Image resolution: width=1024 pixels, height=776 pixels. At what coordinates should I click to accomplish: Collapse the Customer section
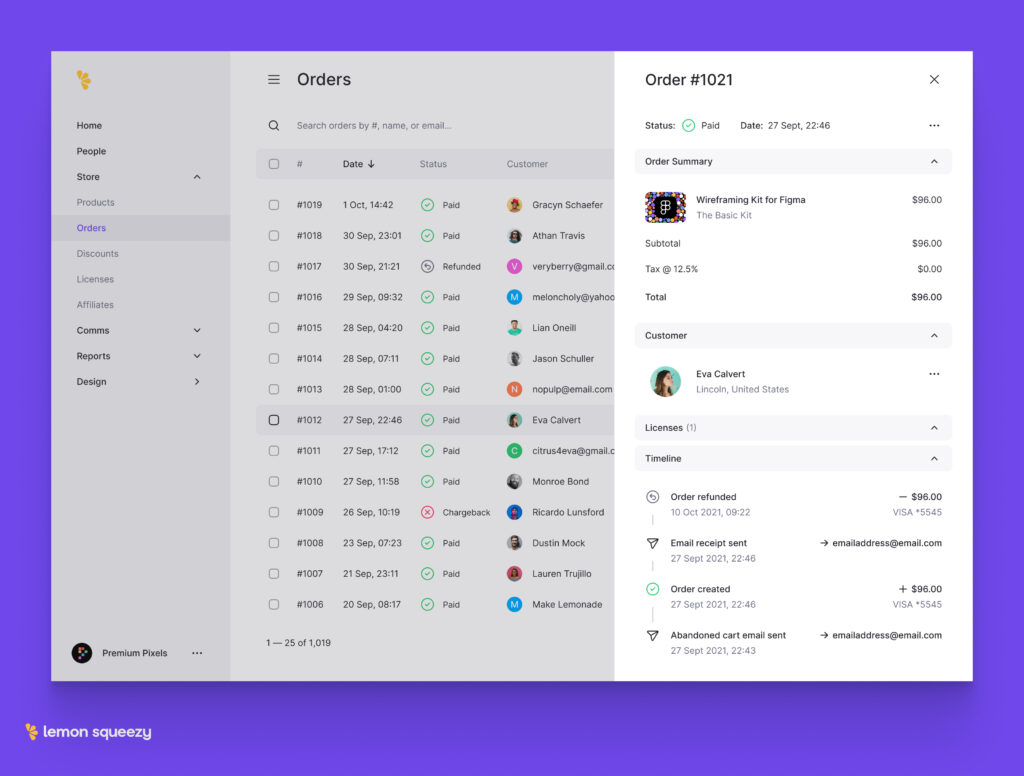tap(934, 336)
